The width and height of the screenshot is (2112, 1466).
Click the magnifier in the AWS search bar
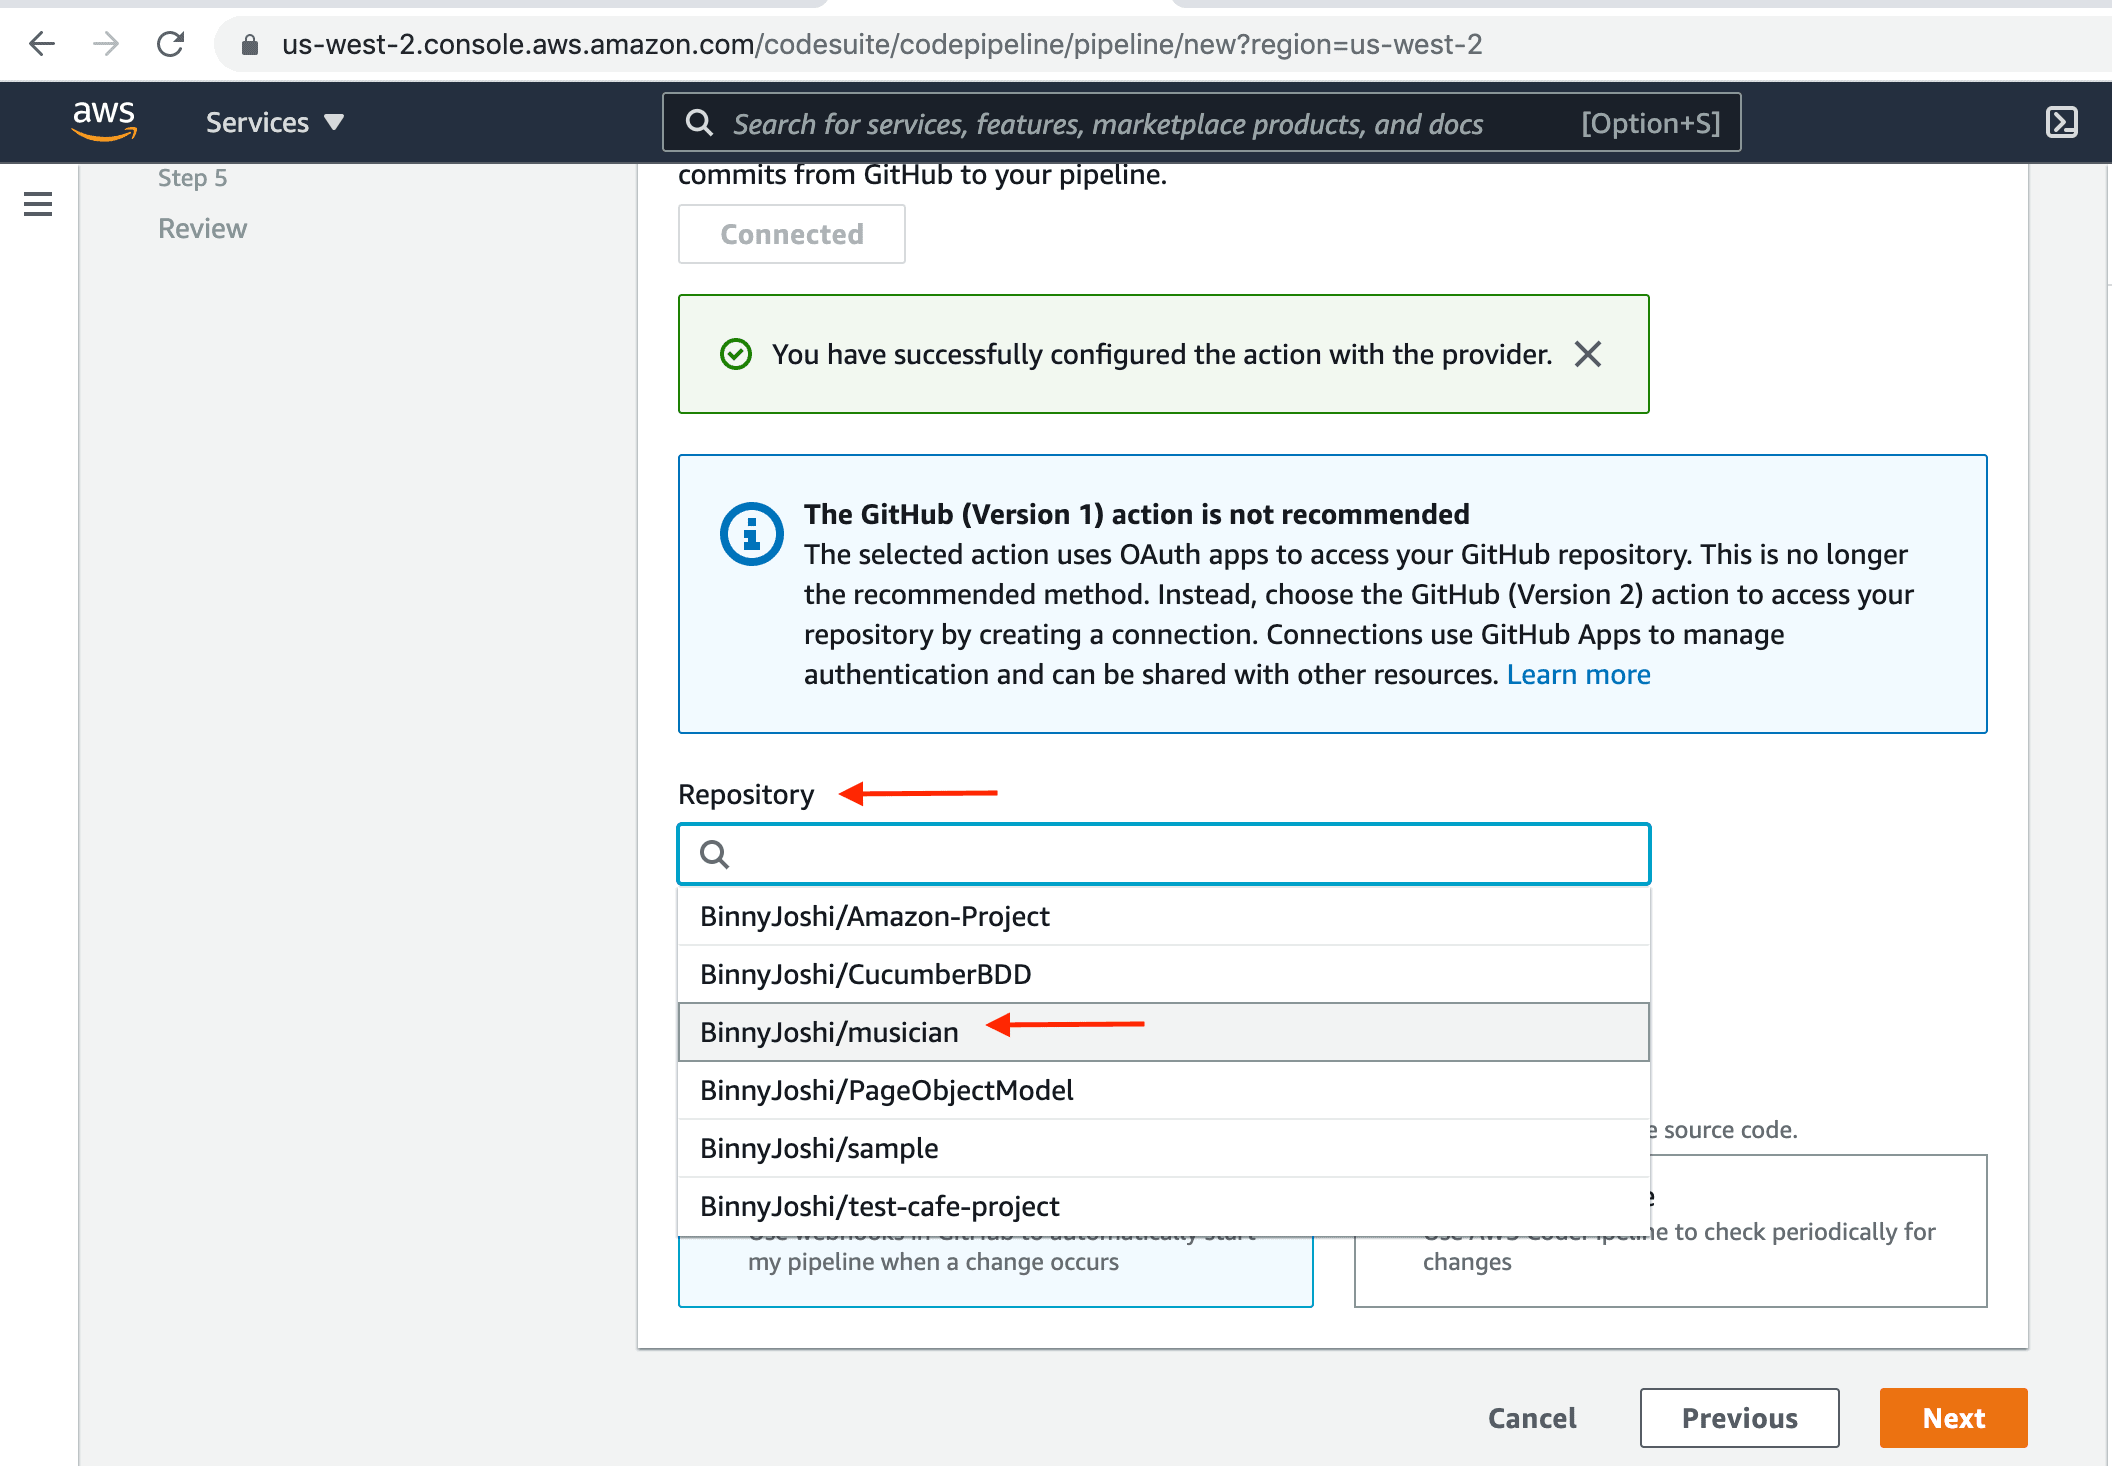click(x=700, y=123)
